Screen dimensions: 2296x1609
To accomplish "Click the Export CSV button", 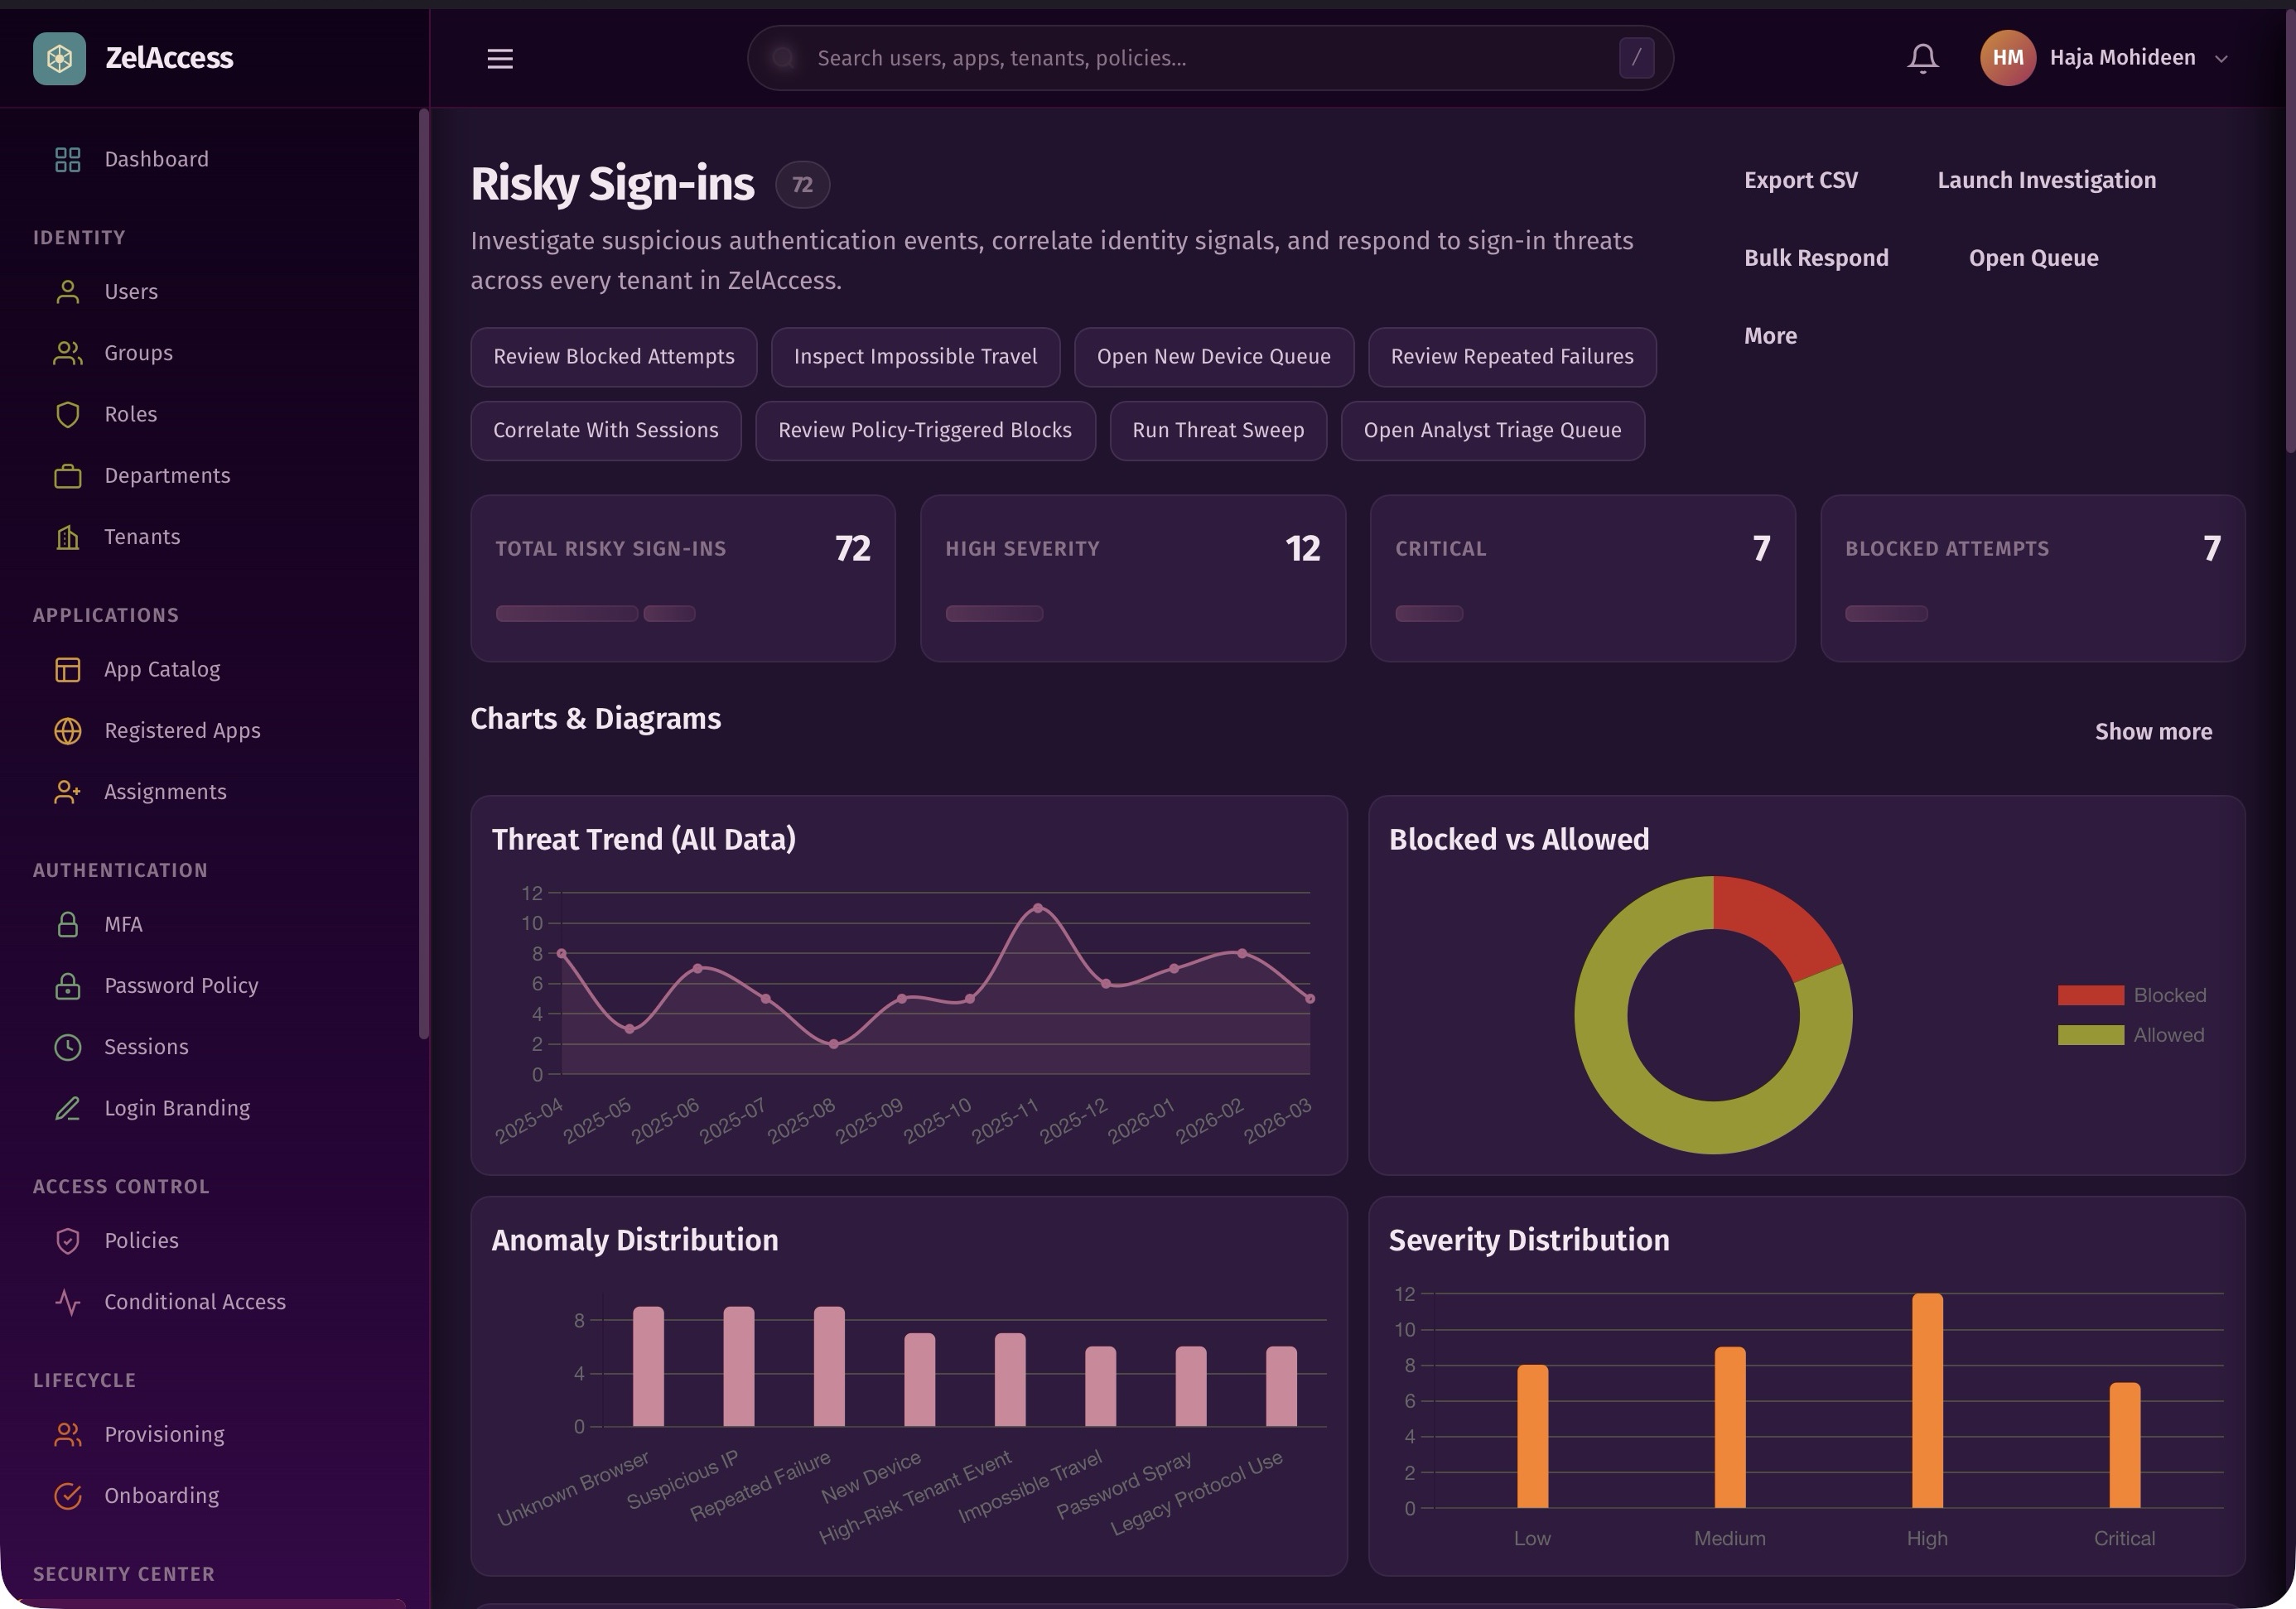I will pos(1801,180).
